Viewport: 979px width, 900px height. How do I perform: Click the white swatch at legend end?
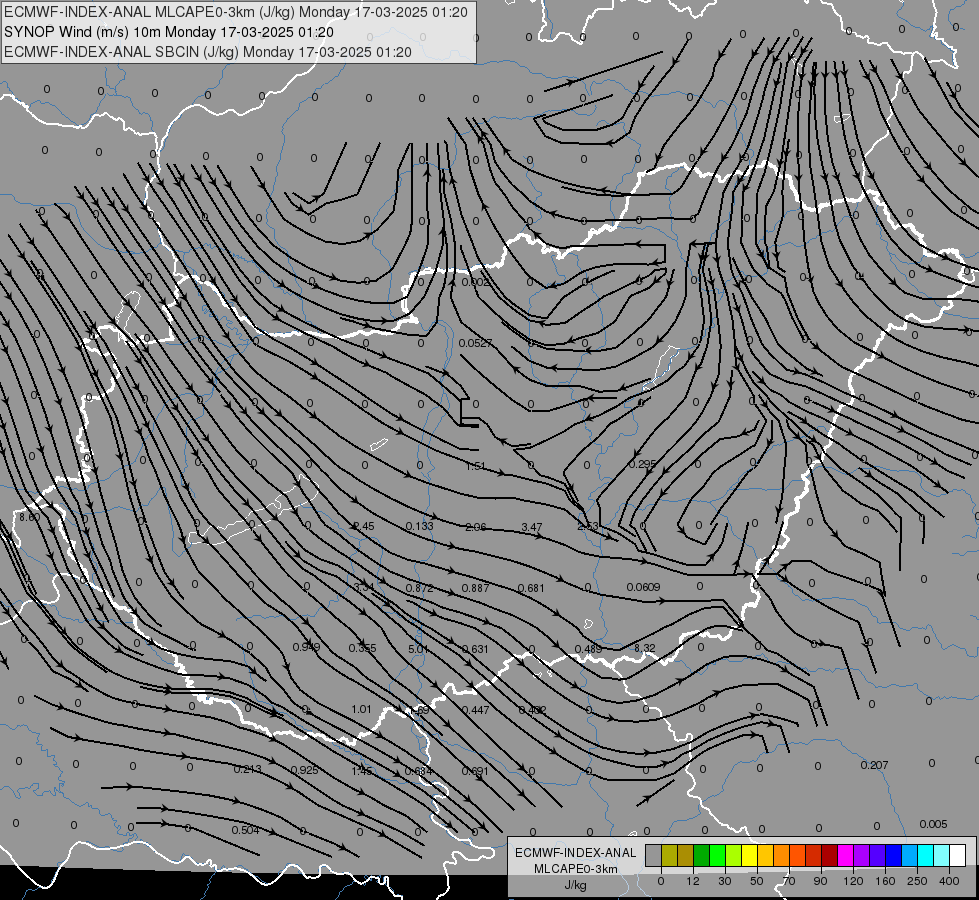[958, 855]
